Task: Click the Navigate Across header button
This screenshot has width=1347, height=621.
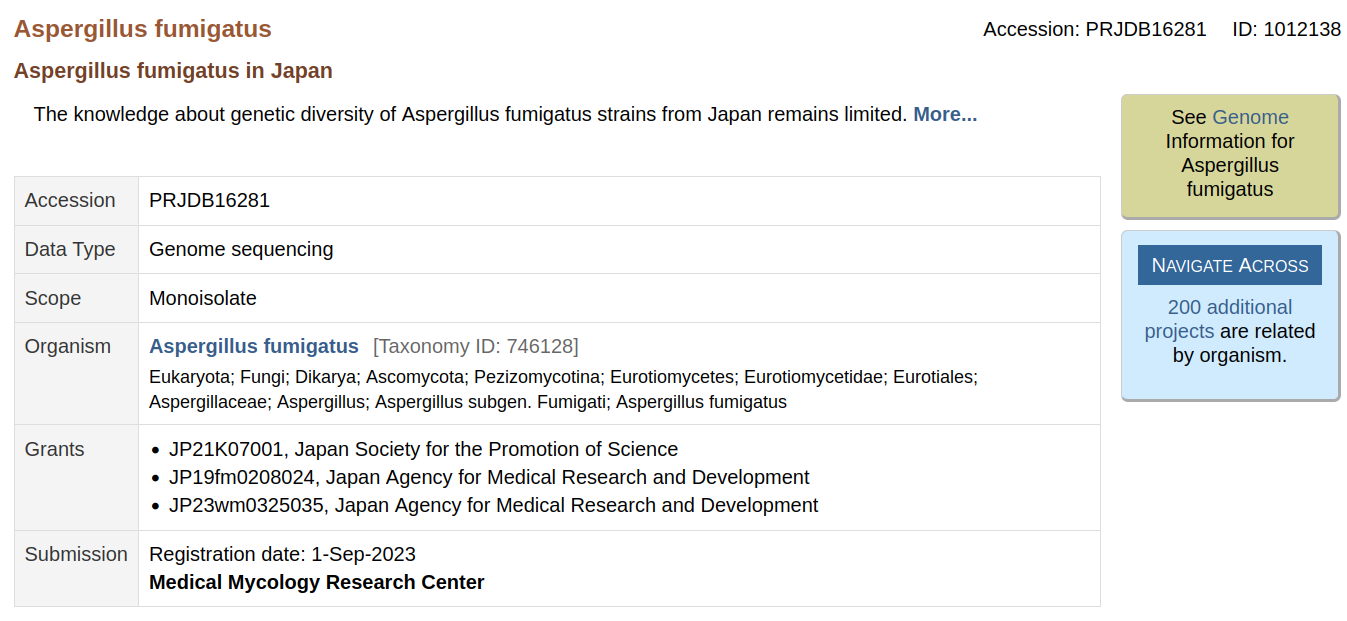Action: pyautogui.click(x=1229, y=265)
